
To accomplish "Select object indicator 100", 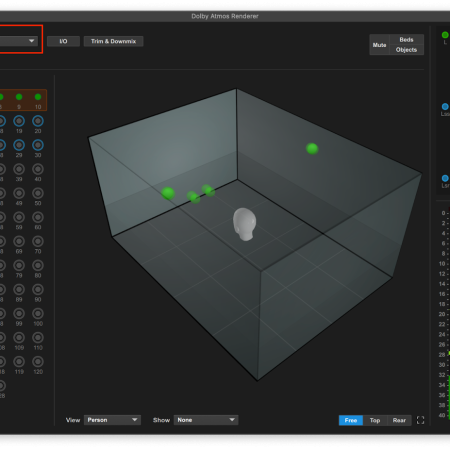I will click(38, 314).
